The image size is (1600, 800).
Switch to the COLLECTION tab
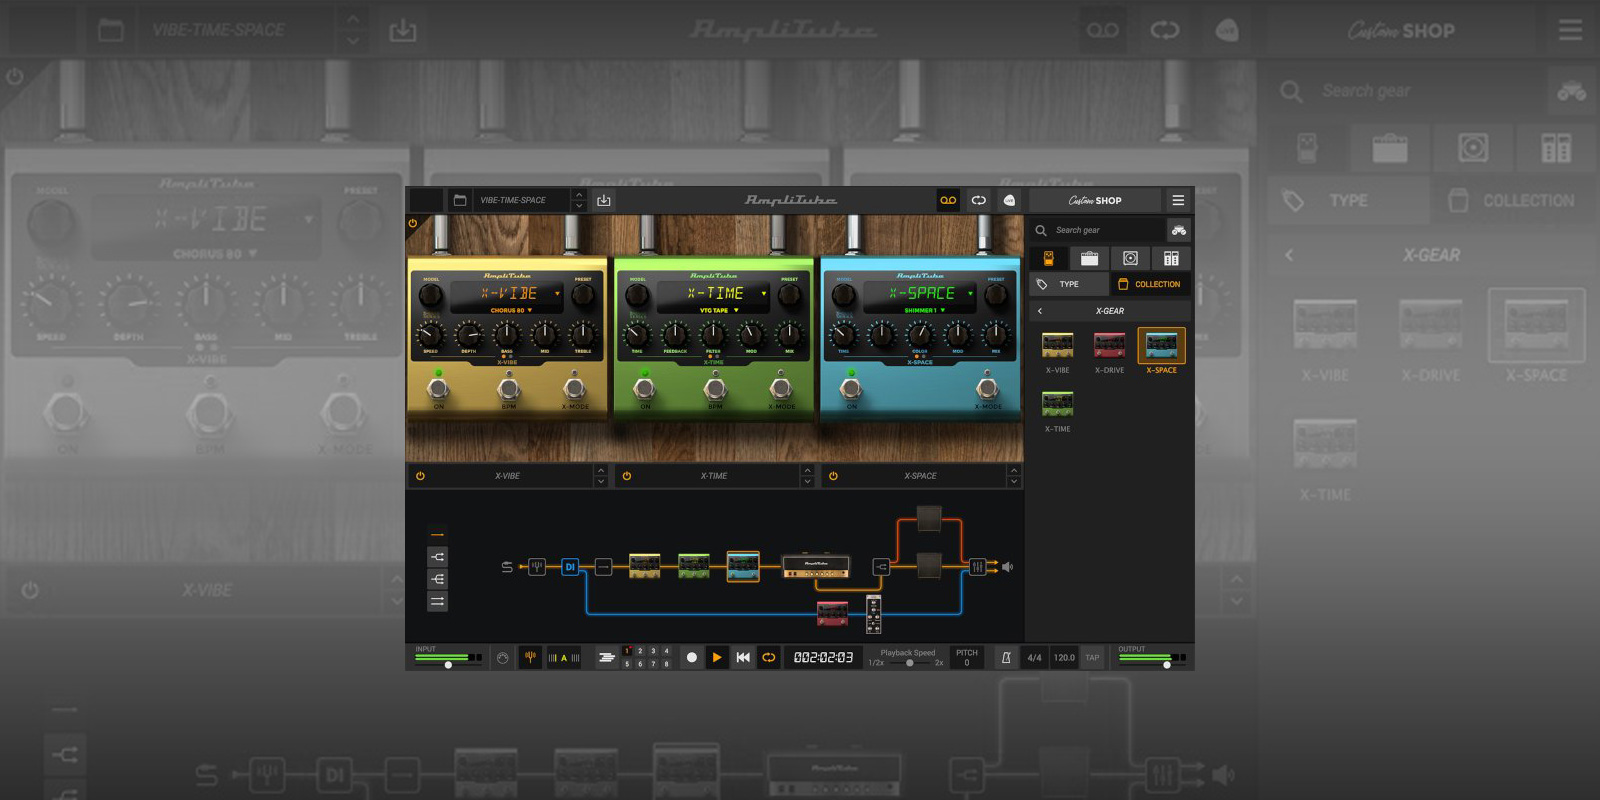point(1150,284)
